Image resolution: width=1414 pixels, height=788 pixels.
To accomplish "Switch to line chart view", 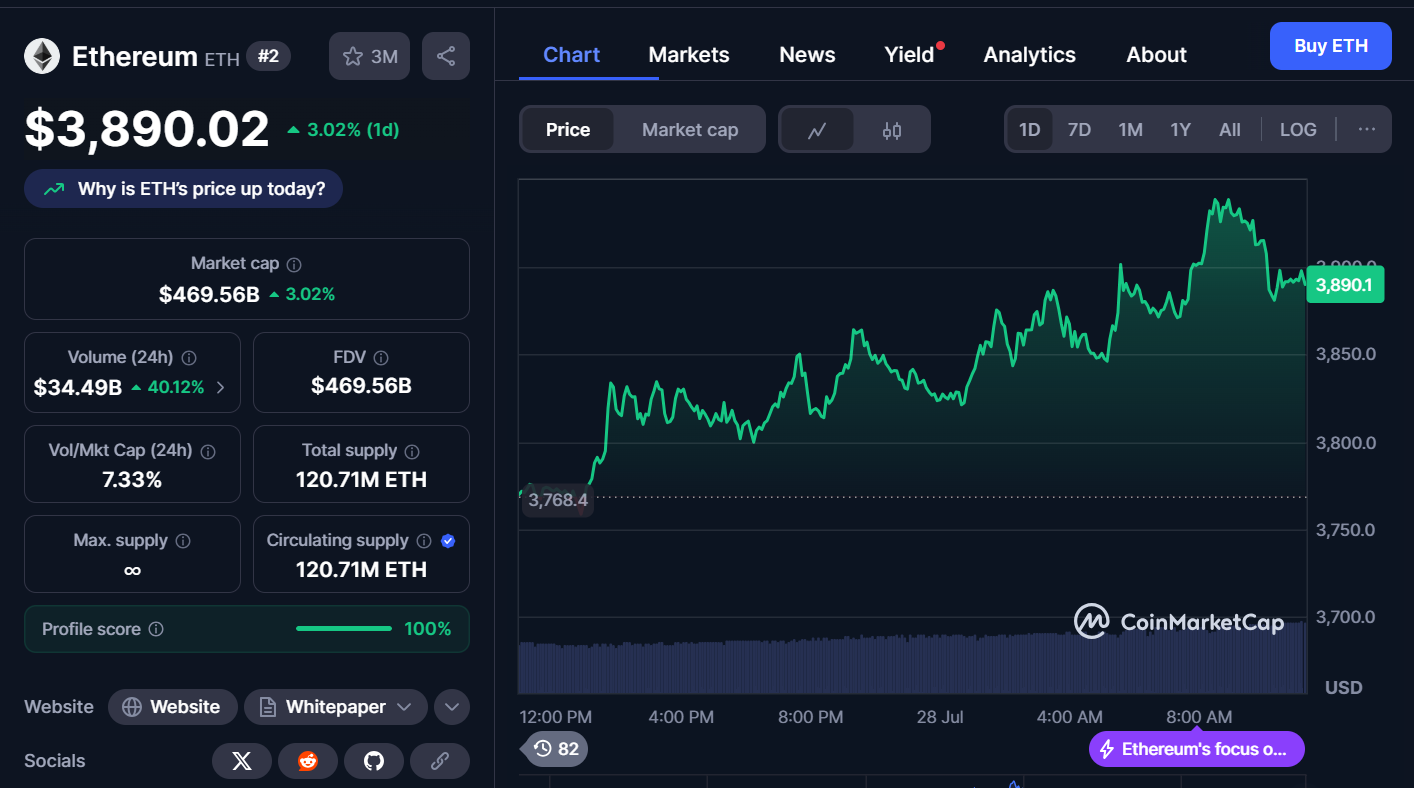I will (817, 130).
